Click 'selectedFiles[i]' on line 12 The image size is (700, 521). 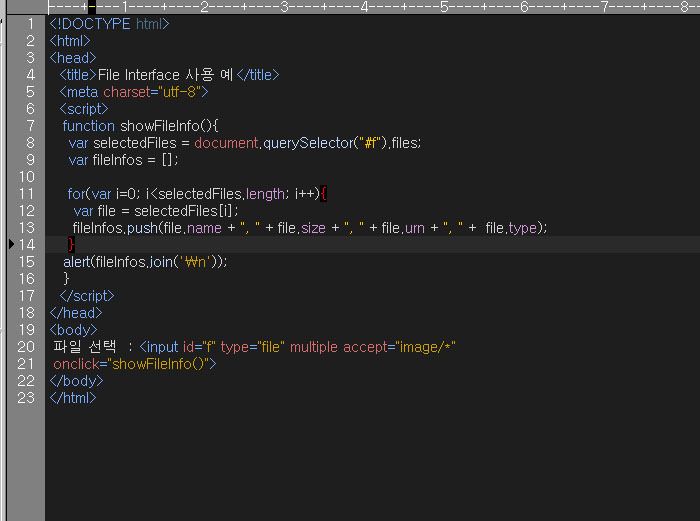point(183,211)
